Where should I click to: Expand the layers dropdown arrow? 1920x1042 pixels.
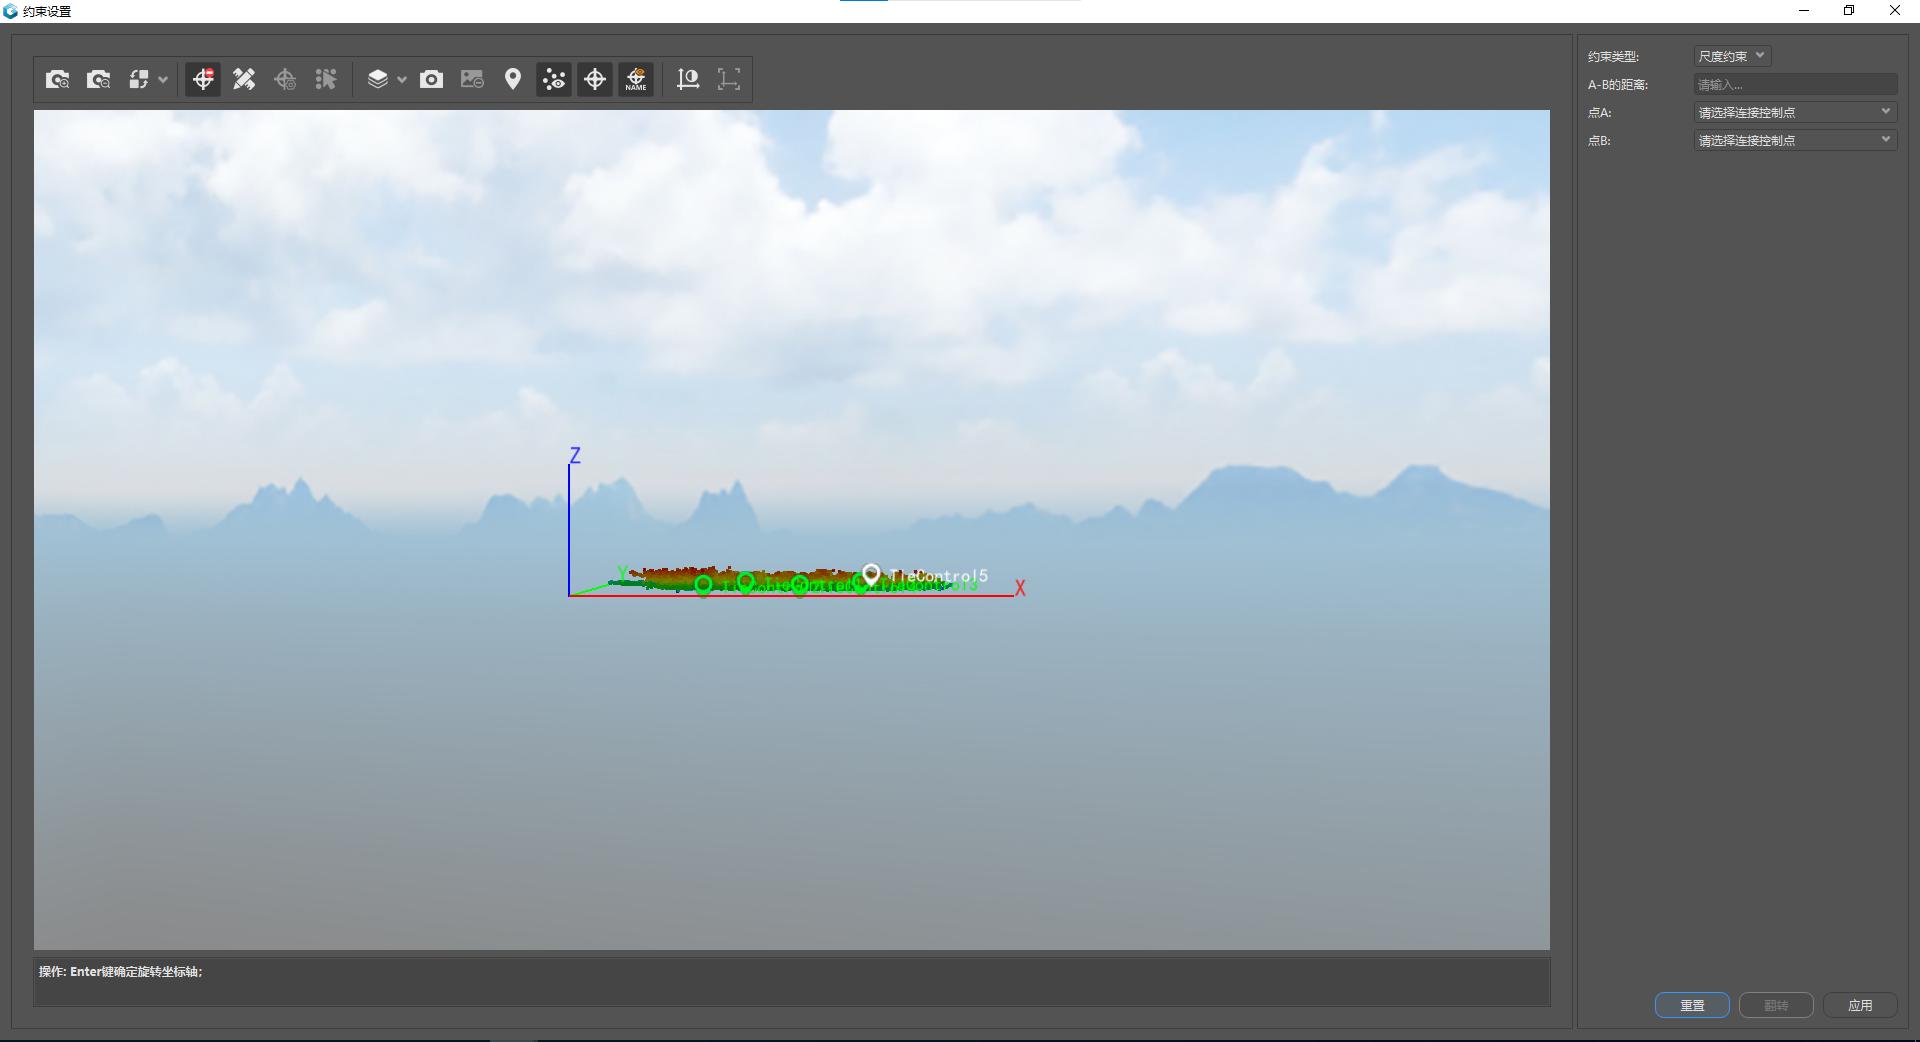click(401, 79)
